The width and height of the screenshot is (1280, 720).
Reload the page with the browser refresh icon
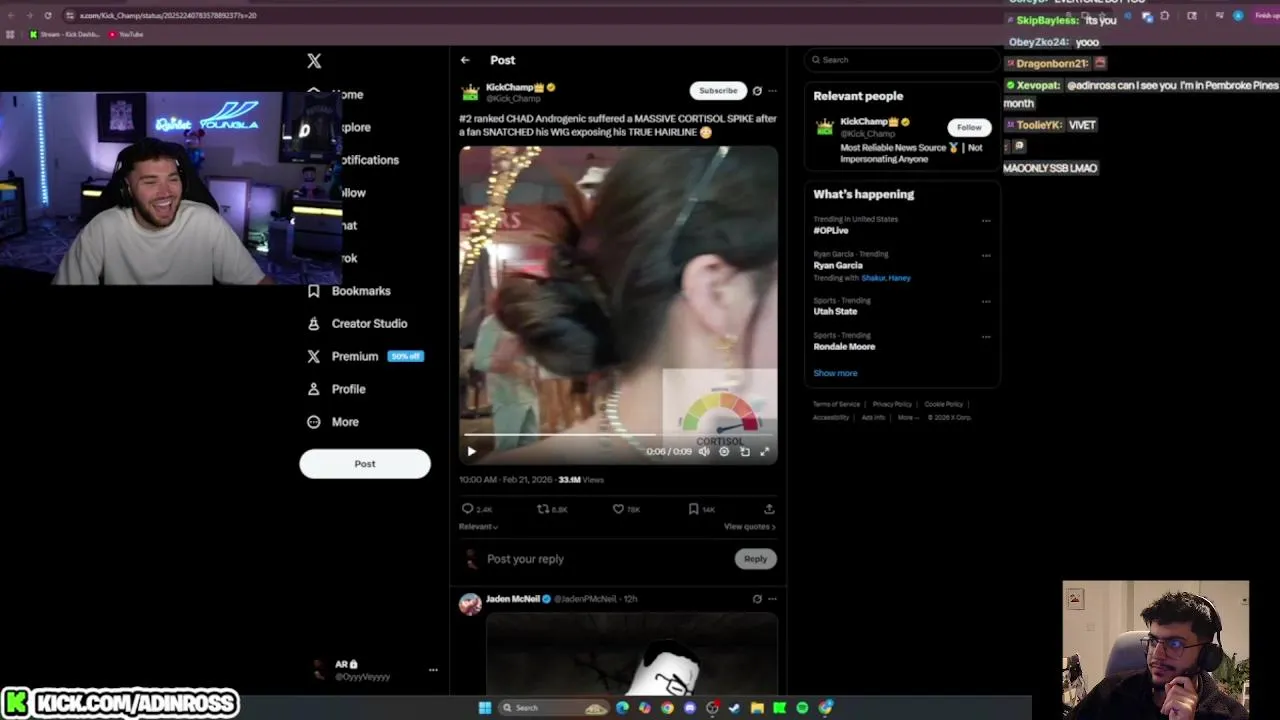47,16
